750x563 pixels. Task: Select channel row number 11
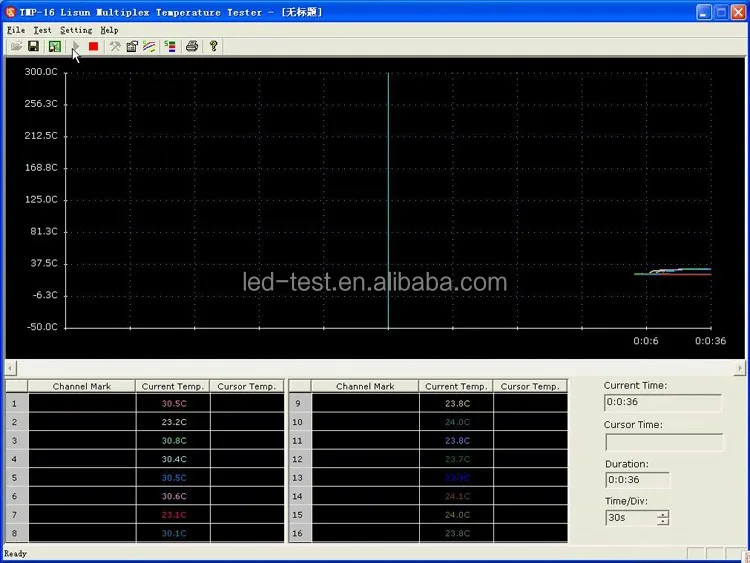point(298,441)
